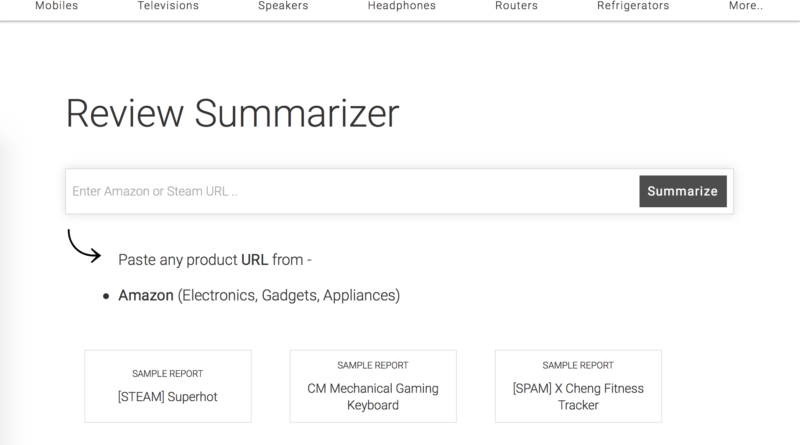Click the curved arrow icon below input
800x445 pixels.
84,246
